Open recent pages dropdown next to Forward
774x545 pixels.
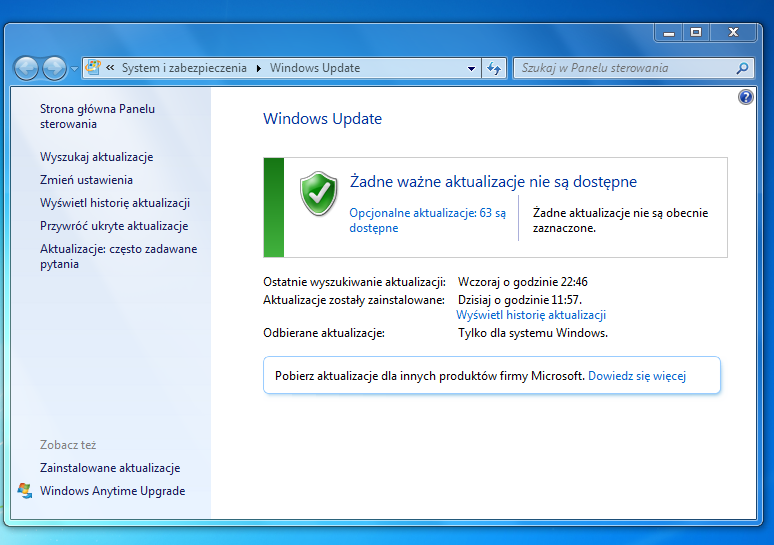[x=74, y=69]
